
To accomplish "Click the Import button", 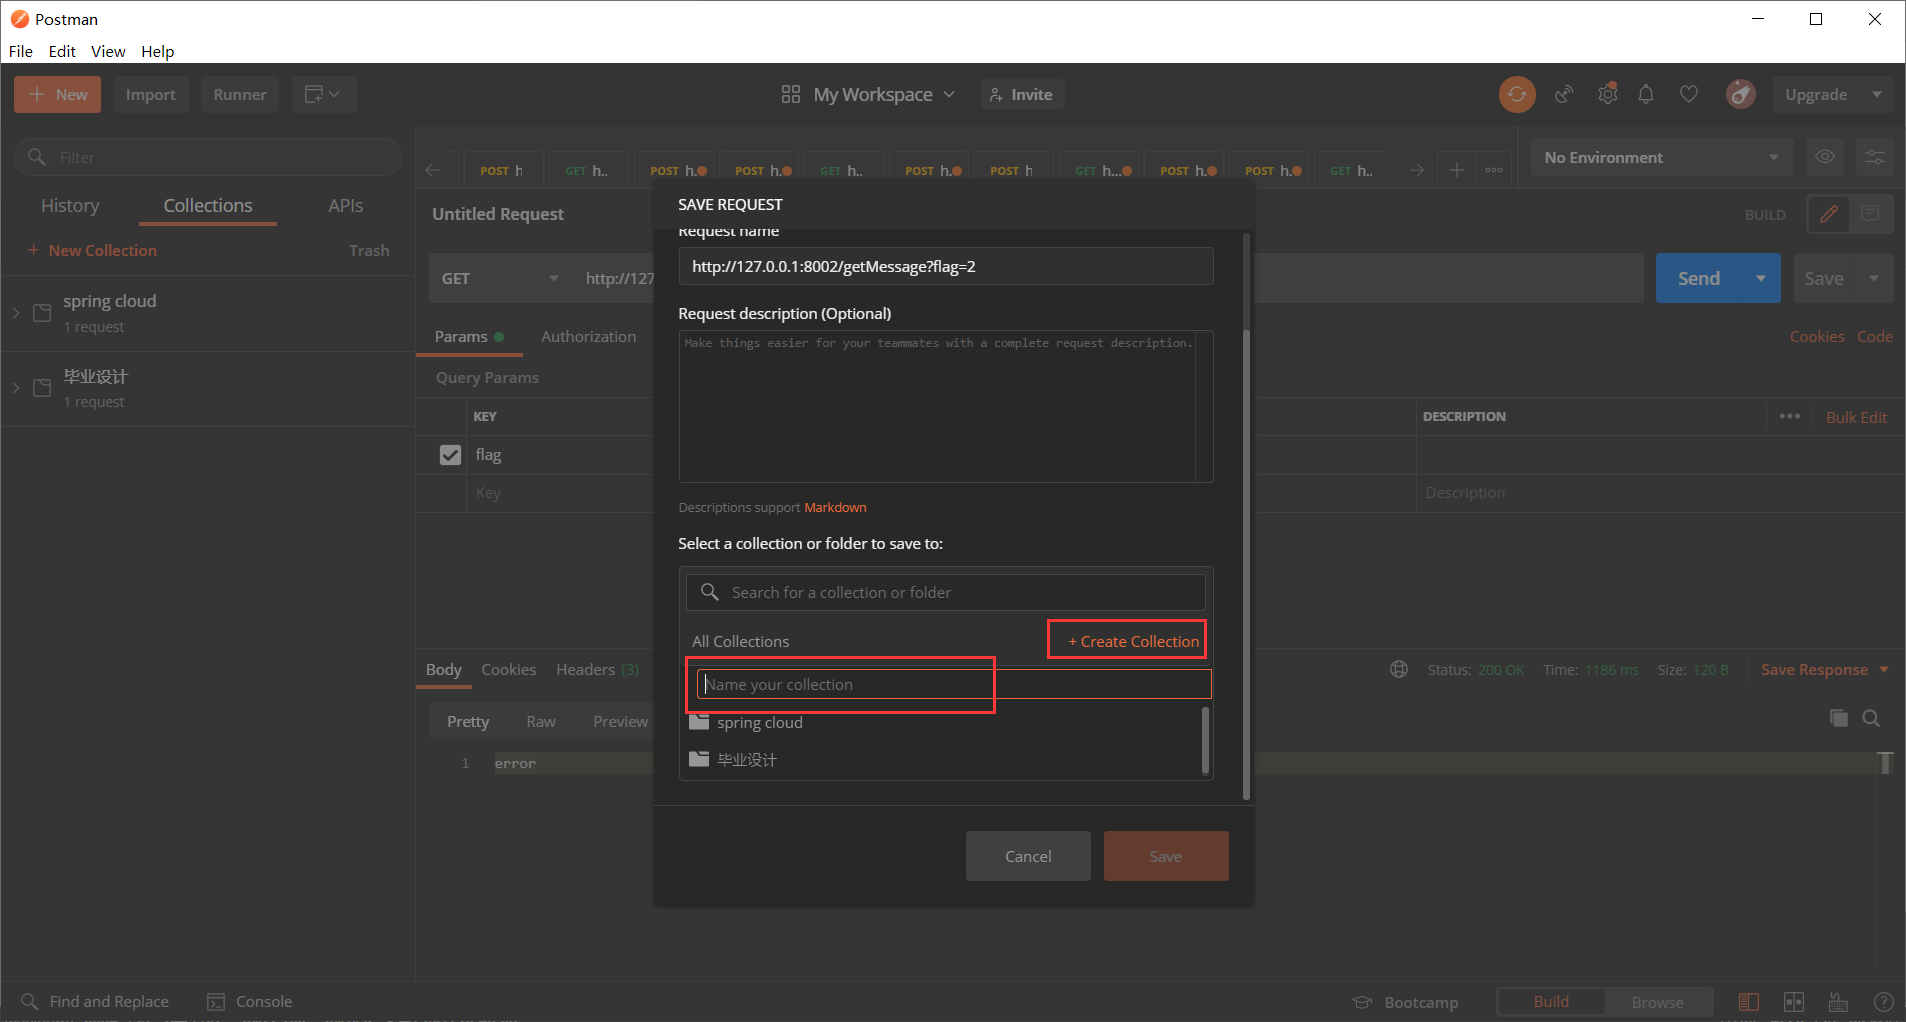I will (x=151, y=94).
